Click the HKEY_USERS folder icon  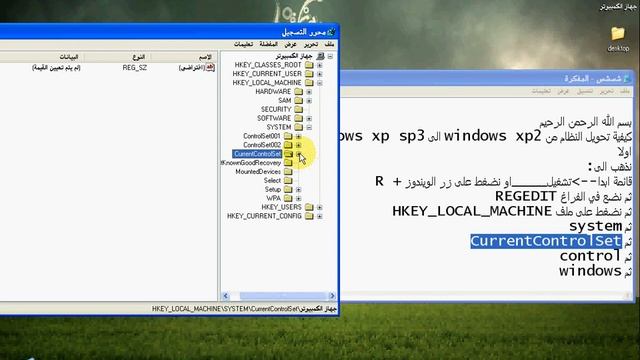(309, 207)
